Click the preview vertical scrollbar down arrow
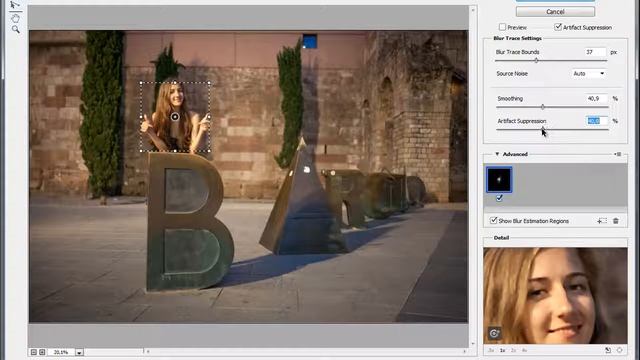640x360 pixels. [473, 344]
